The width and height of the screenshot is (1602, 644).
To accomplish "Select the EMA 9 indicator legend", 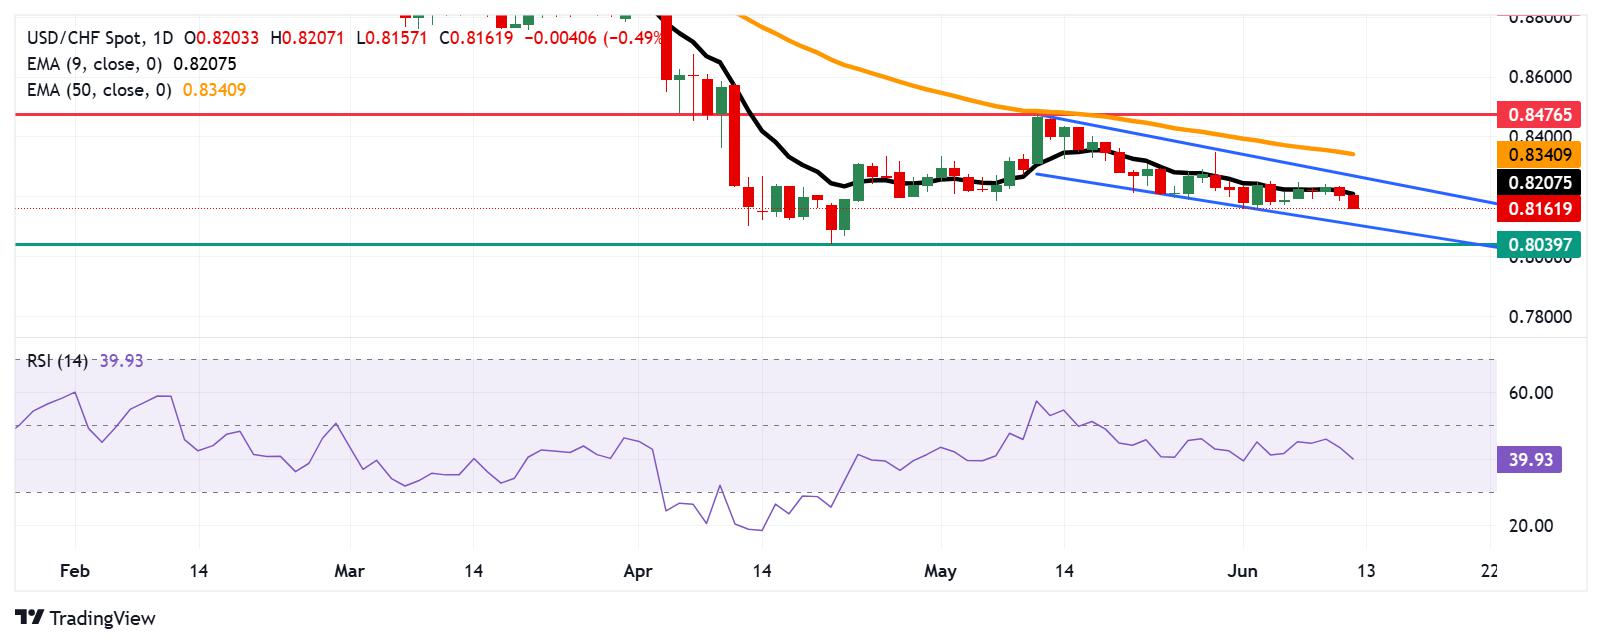I will tap(133, 64).
